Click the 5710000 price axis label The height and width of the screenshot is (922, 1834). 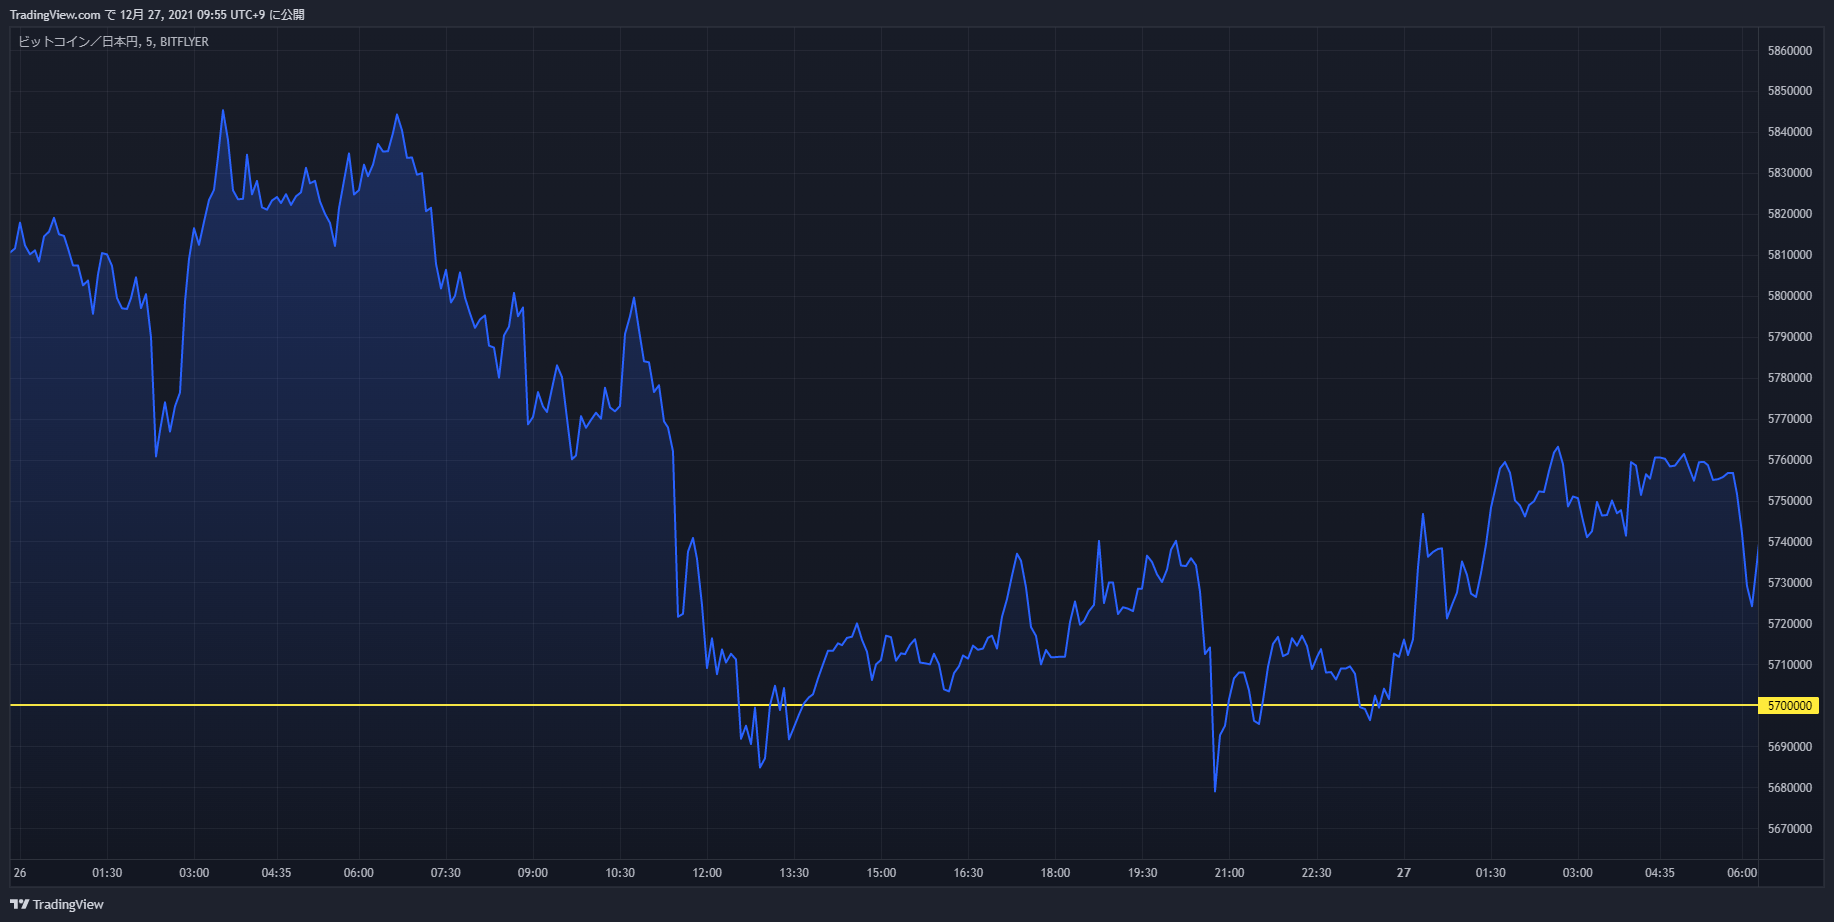point(1789,665)
